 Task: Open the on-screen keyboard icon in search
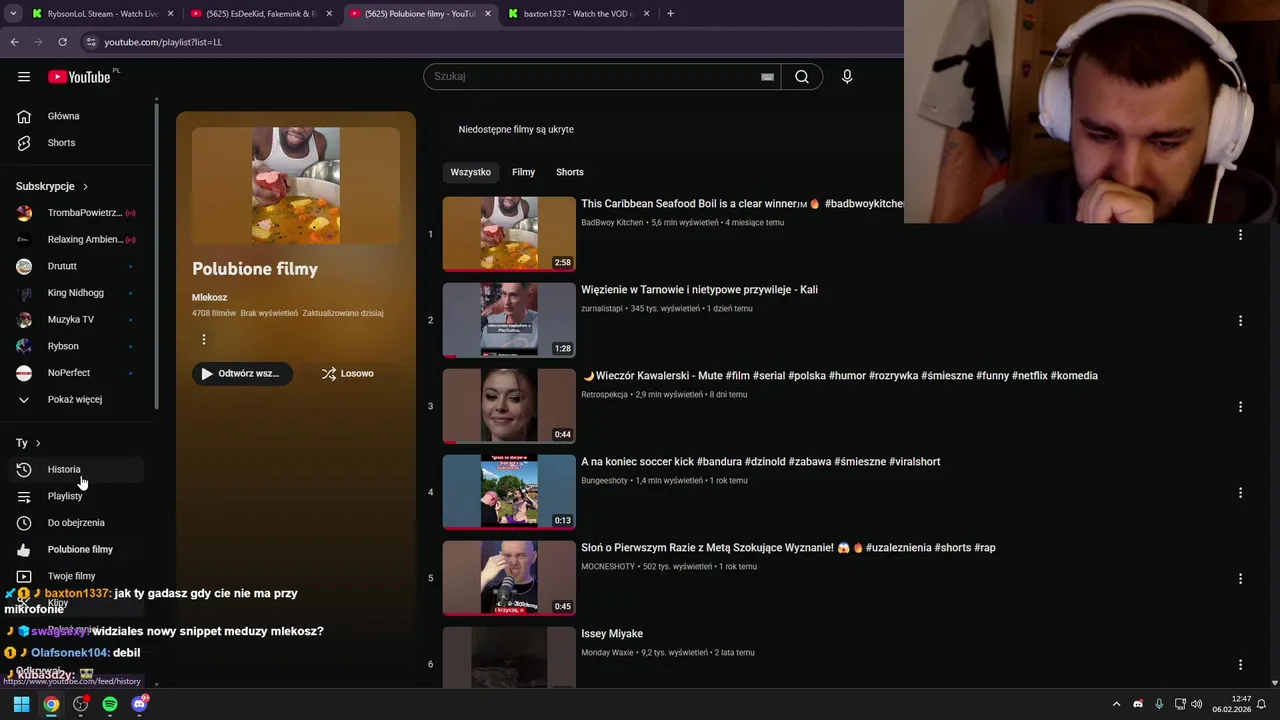click(x=767, y=77)
